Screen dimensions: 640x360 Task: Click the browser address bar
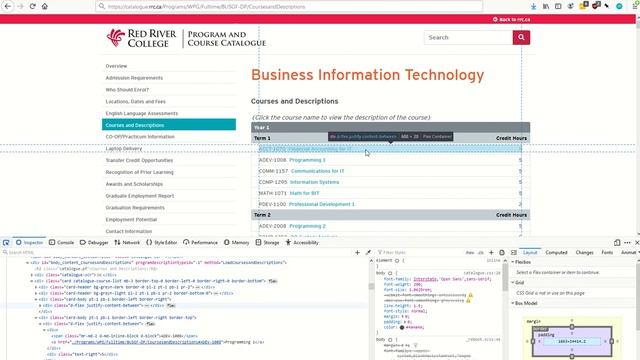pos(289,7)
